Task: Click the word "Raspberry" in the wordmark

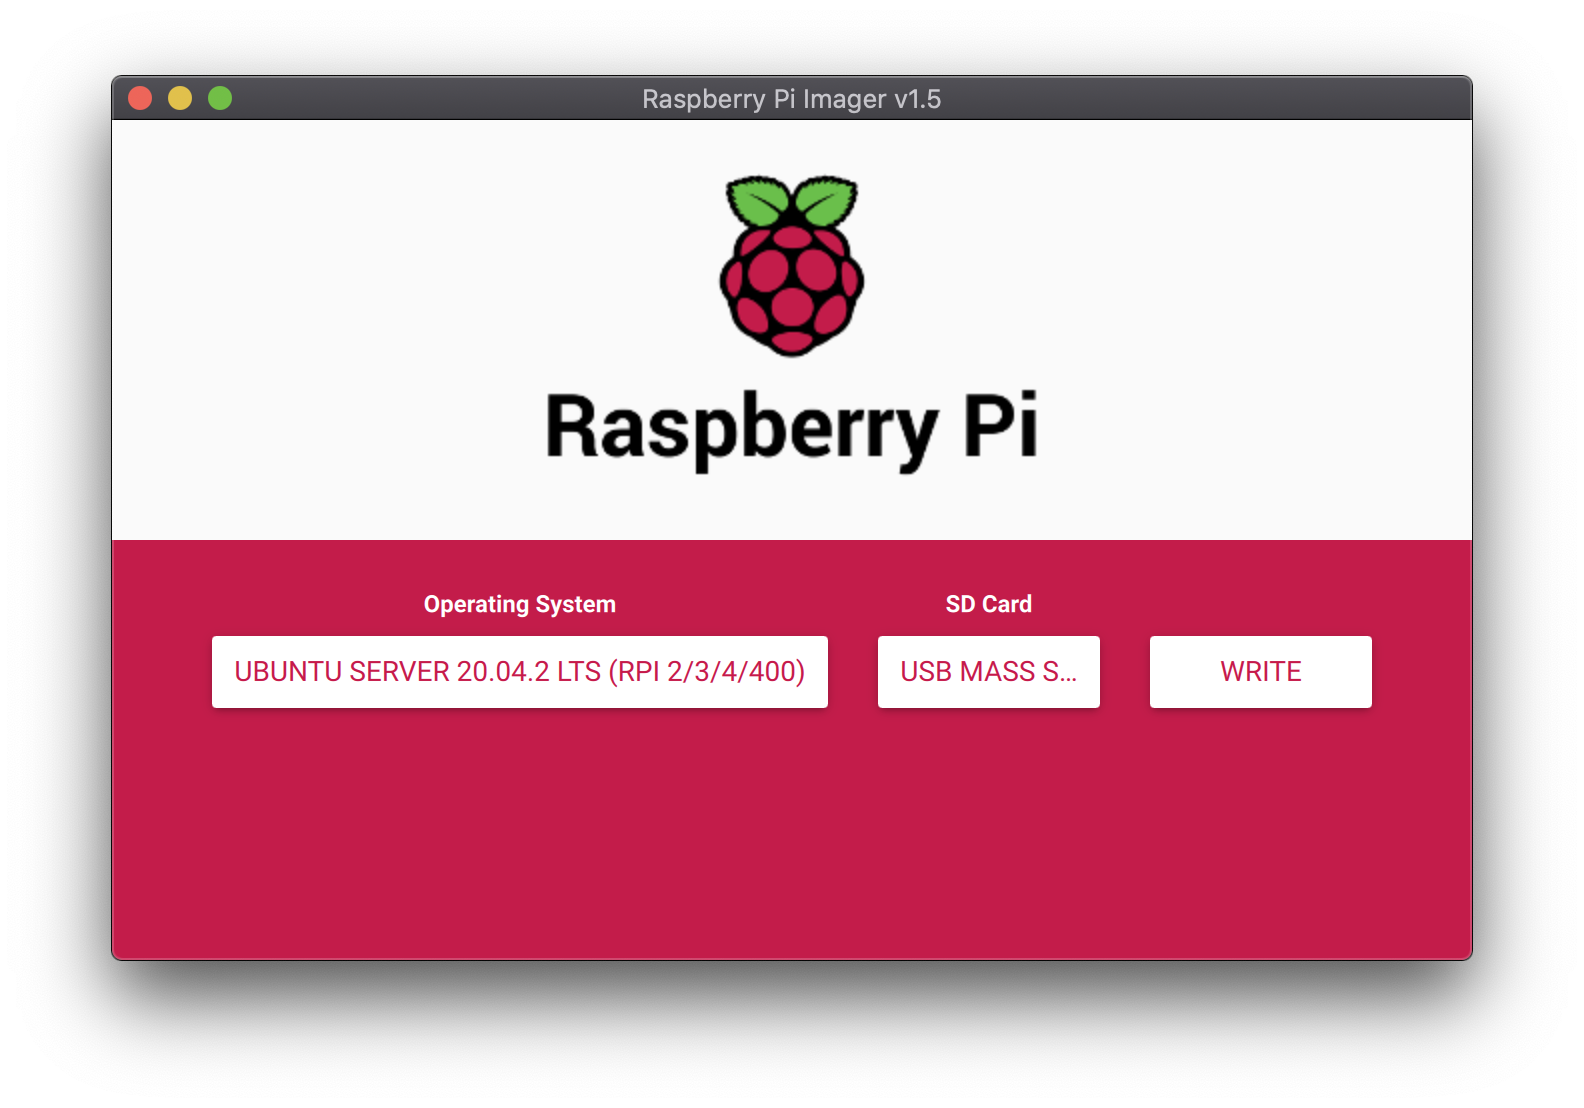Action: 740,428
